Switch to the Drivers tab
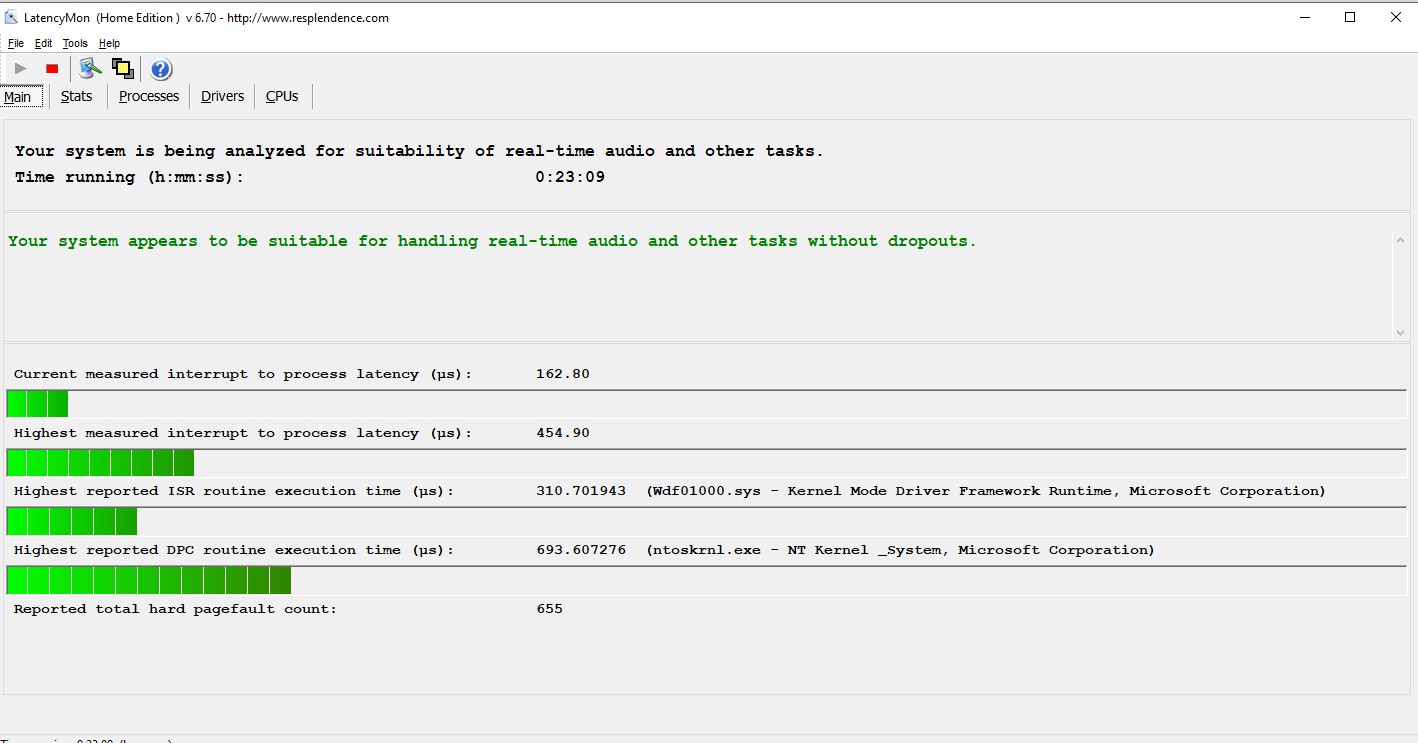The image size is (1418, 743). [x=222, y=96]
